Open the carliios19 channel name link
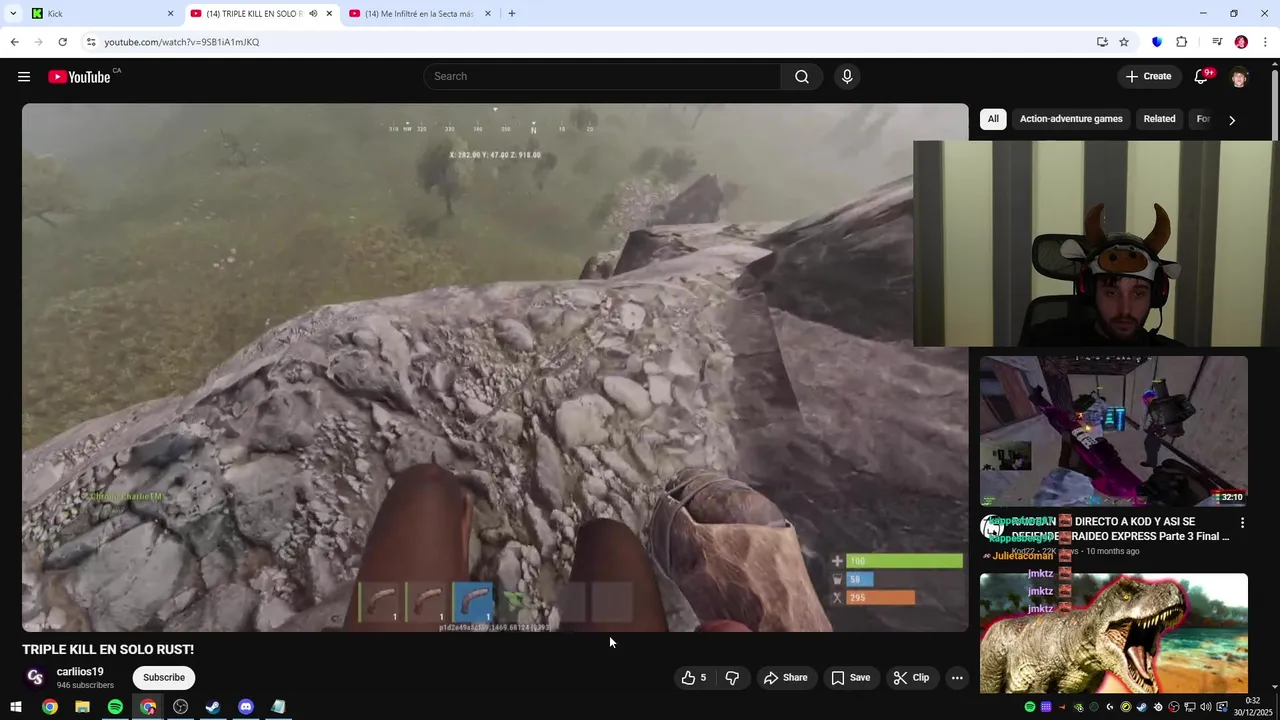 pos(80,672)
